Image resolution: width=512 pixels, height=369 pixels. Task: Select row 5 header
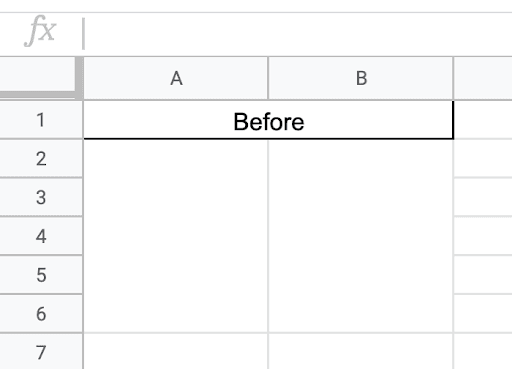tap(41, 275)
